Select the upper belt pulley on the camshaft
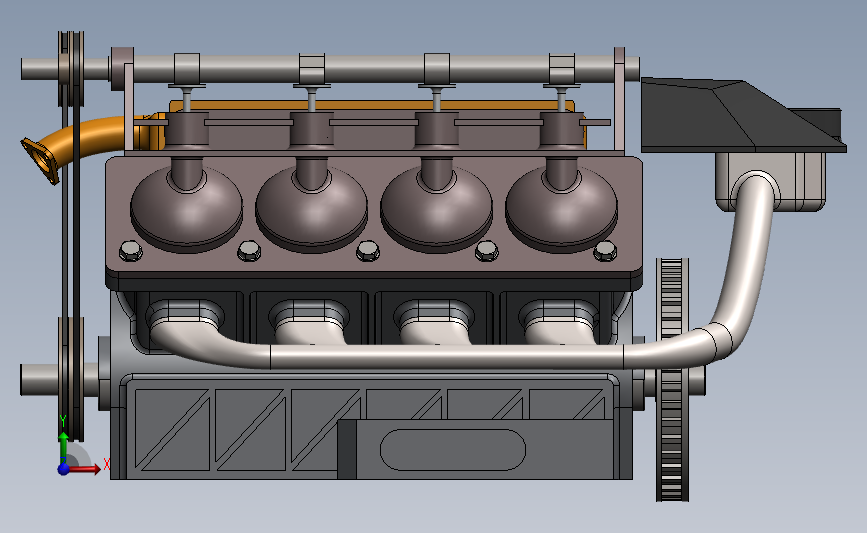 coord(71,68)
